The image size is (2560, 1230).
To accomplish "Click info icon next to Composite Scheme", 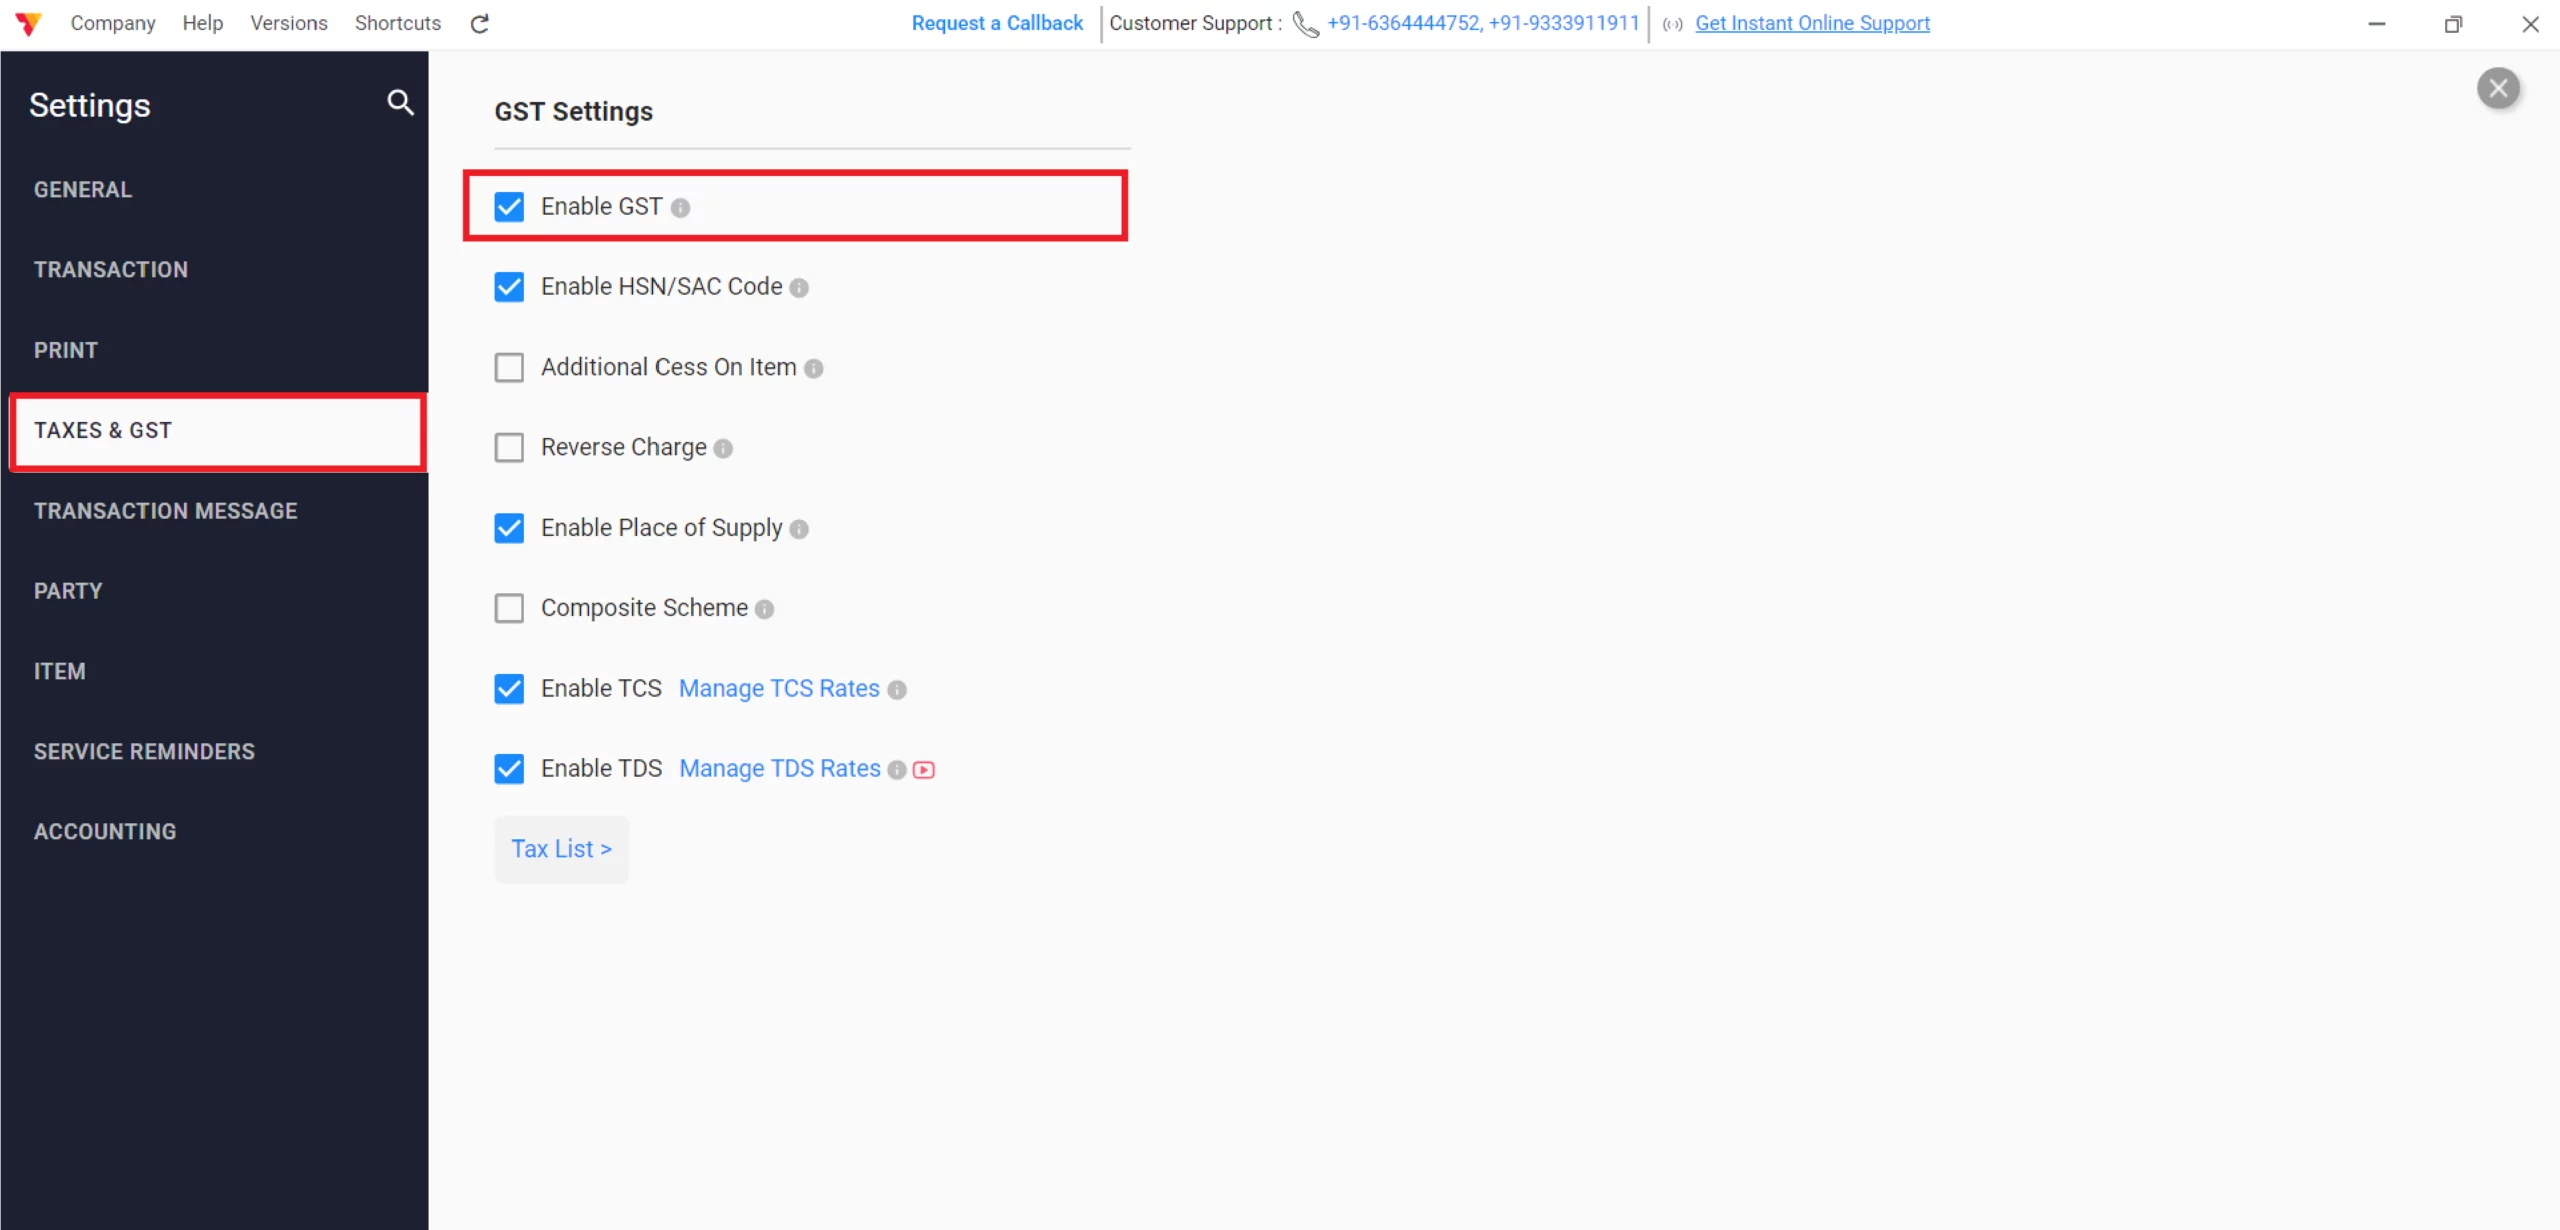I will [x=764, y=609].
